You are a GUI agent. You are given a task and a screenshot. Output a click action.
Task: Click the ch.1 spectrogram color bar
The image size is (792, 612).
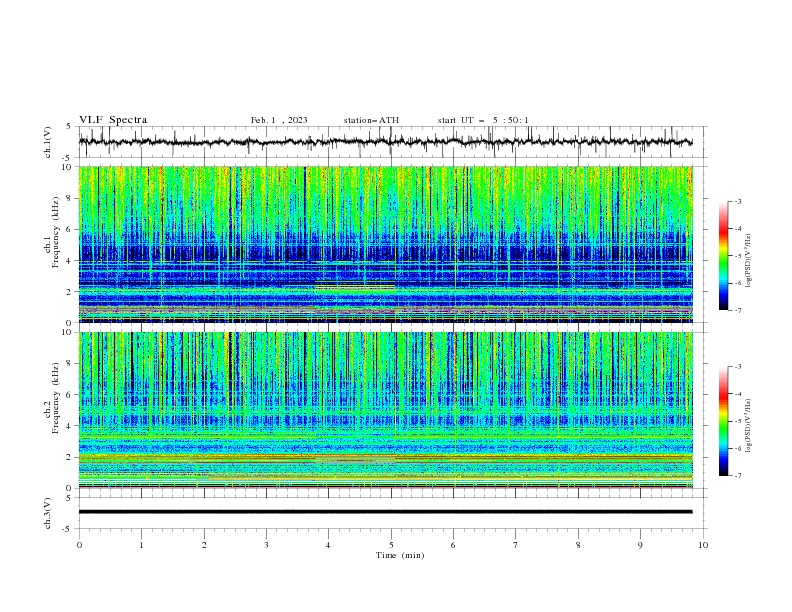click(723, 256)
